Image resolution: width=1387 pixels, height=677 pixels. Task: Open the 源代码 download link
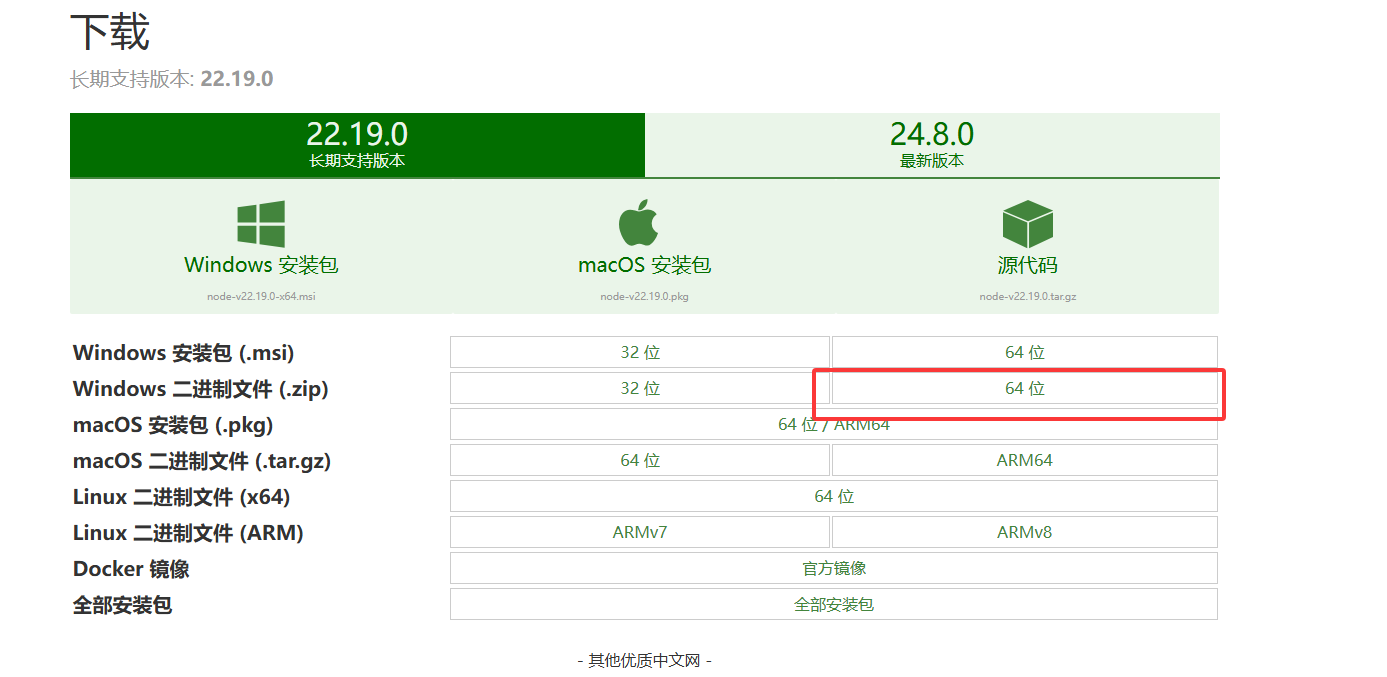pyautogui.click(x=1027, y=265)
